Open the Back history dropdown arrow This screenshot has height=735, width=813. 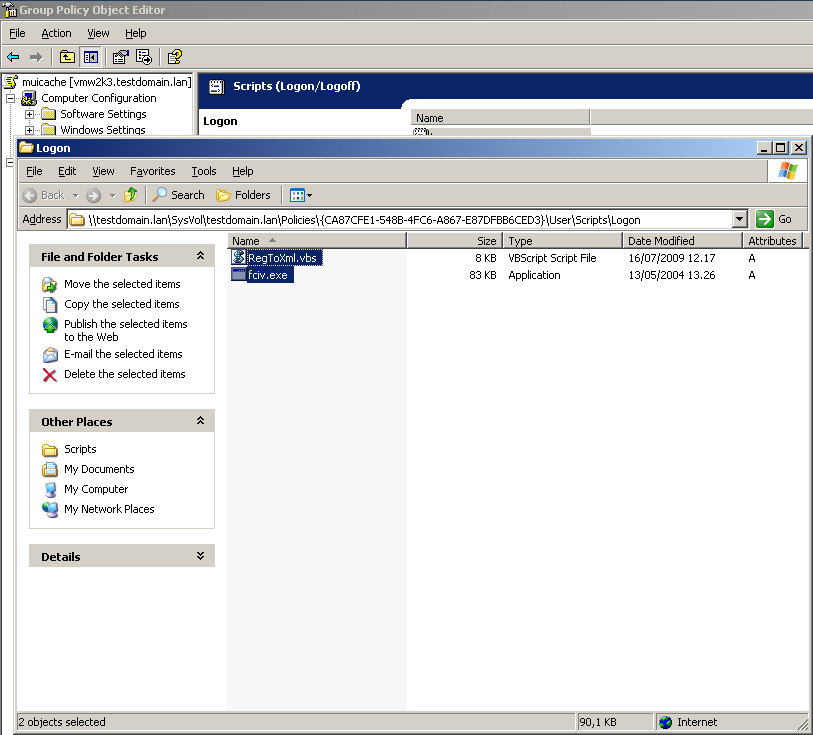point(76,196)
